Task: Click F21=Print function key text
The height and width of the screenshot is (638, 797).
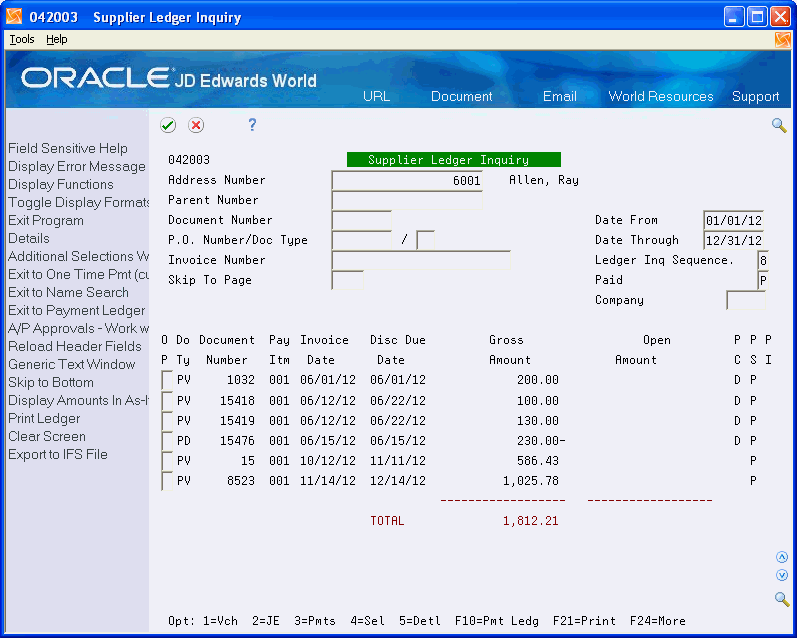Action: point(584,621)
